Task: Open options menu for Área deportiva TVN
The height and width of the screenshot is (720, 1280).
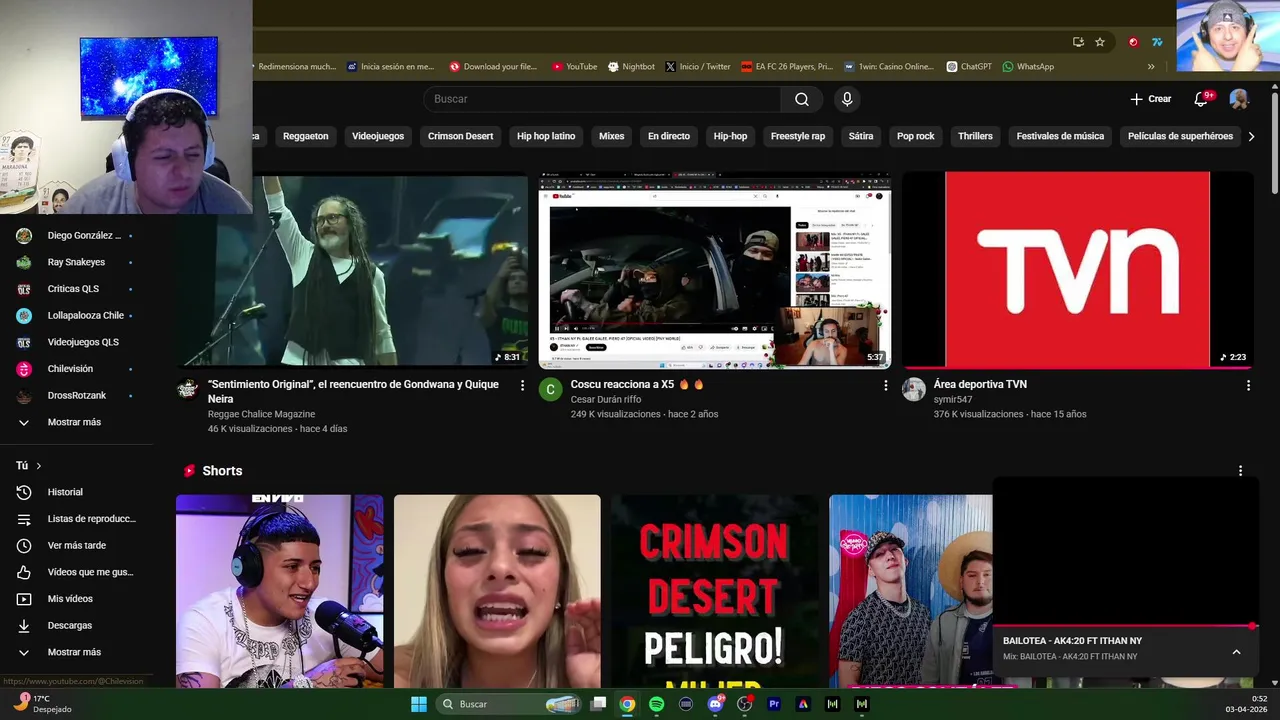Action: click(x=1248, y=385)
